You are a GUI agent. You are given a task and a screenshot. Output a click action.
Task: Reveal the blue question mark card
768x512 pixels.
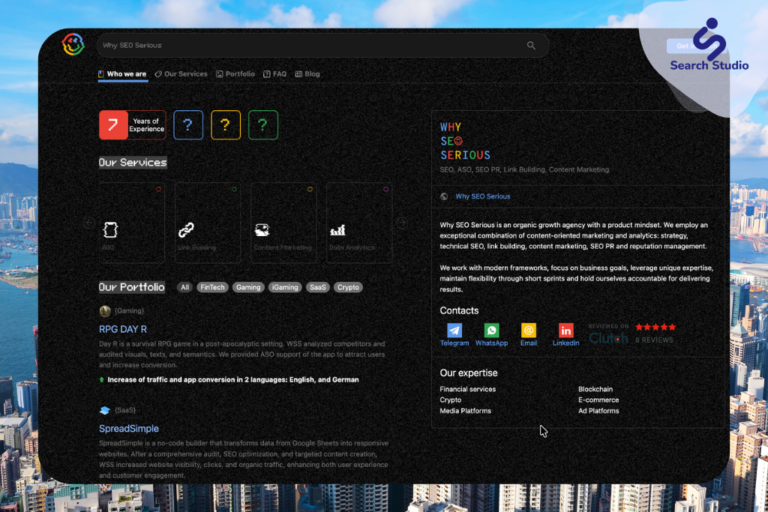point(188,125)
